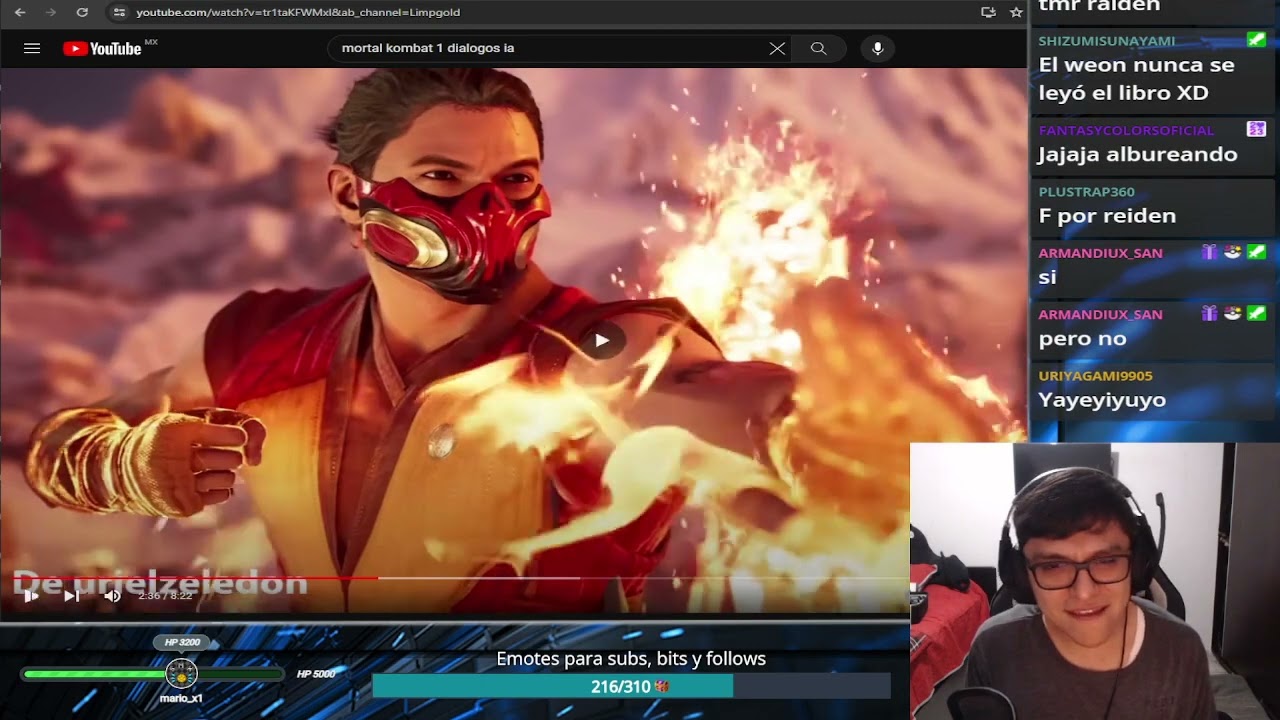Click the mario_x1 HP bar marker
This screenshot has height=720, width=1280.
[x=181, y=673]
